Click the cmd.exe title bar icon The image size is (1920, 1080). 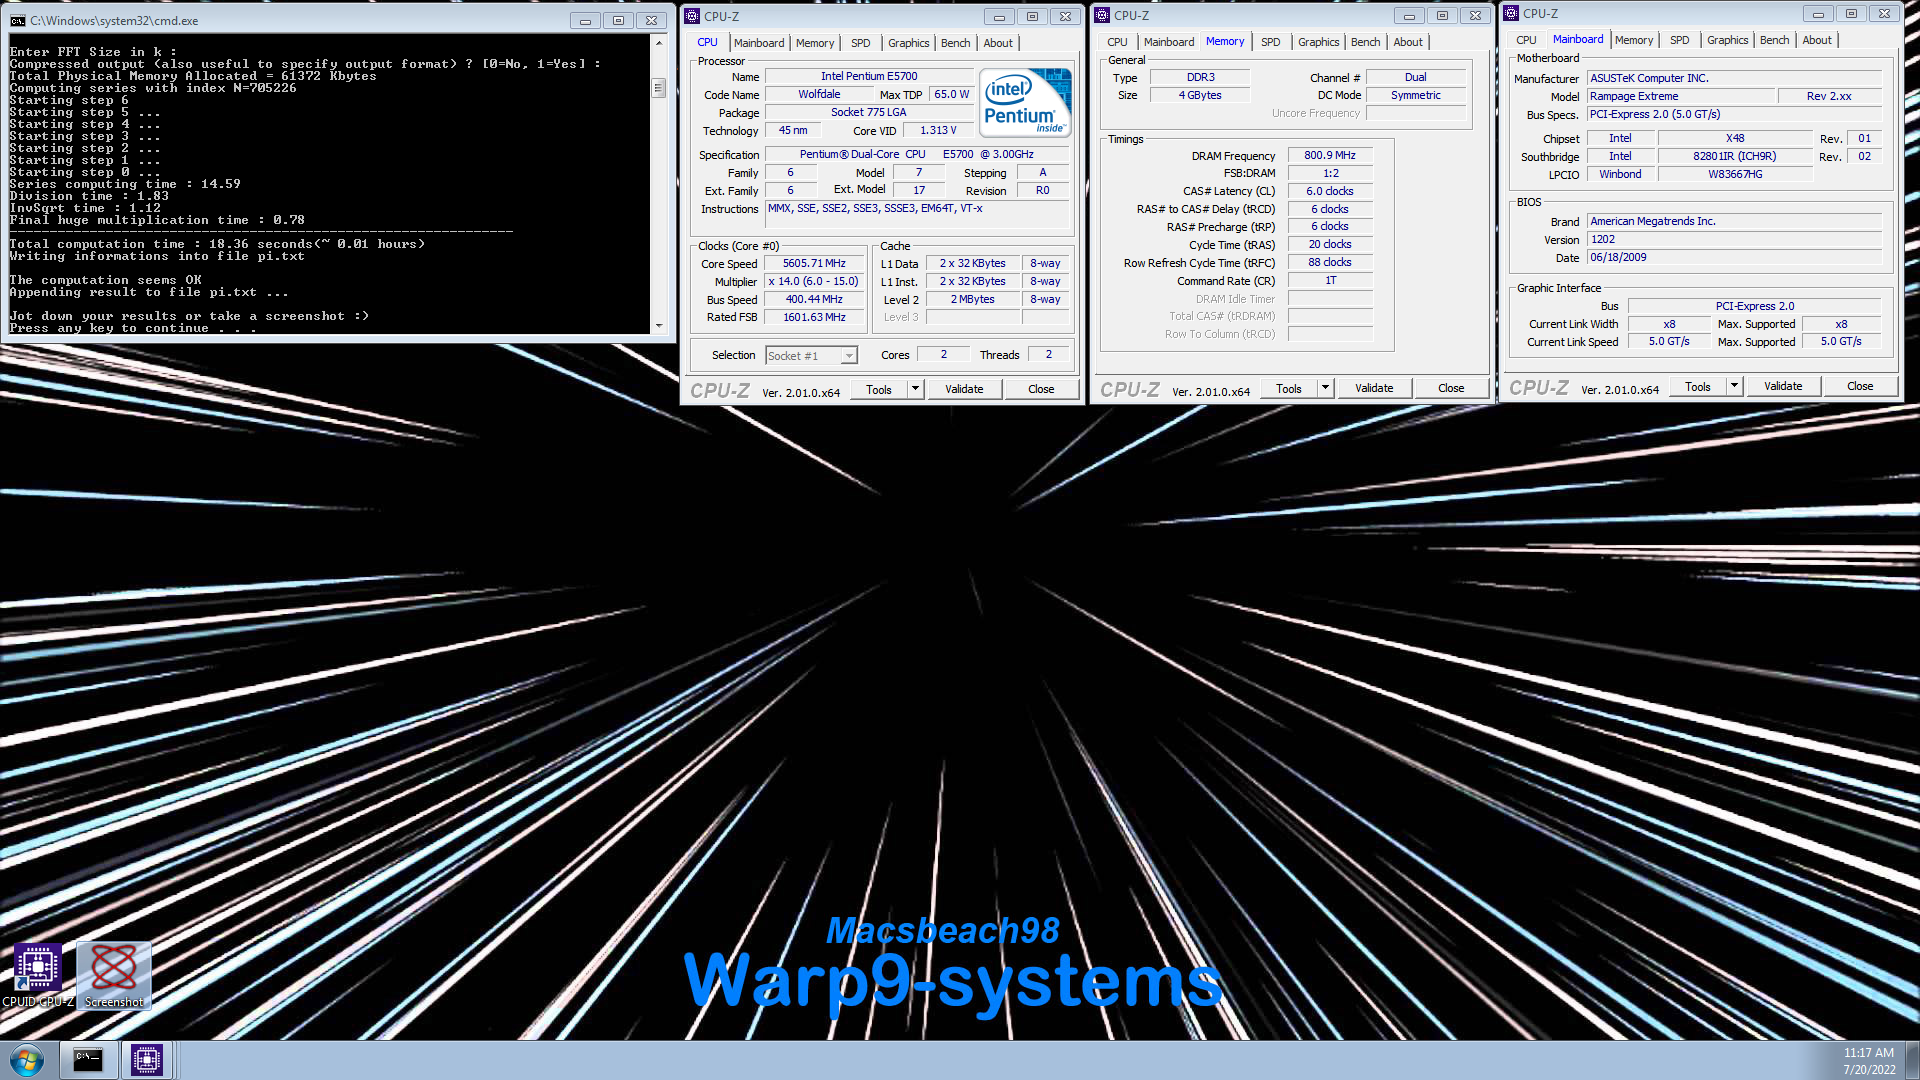[x=17, y=20]
